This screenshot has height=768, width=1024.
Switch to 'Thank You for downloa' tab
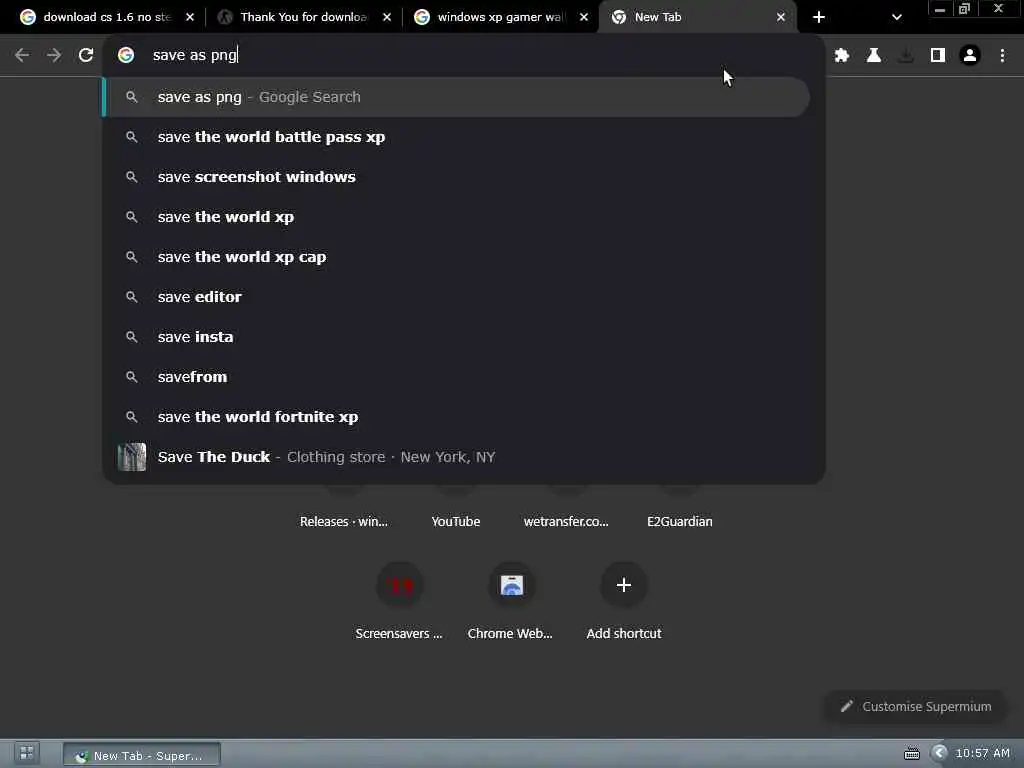point(302,17)
